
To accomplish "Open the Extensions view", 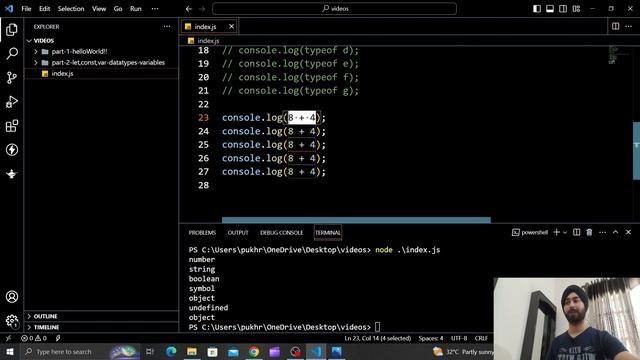I will click(x=12, y=126).
